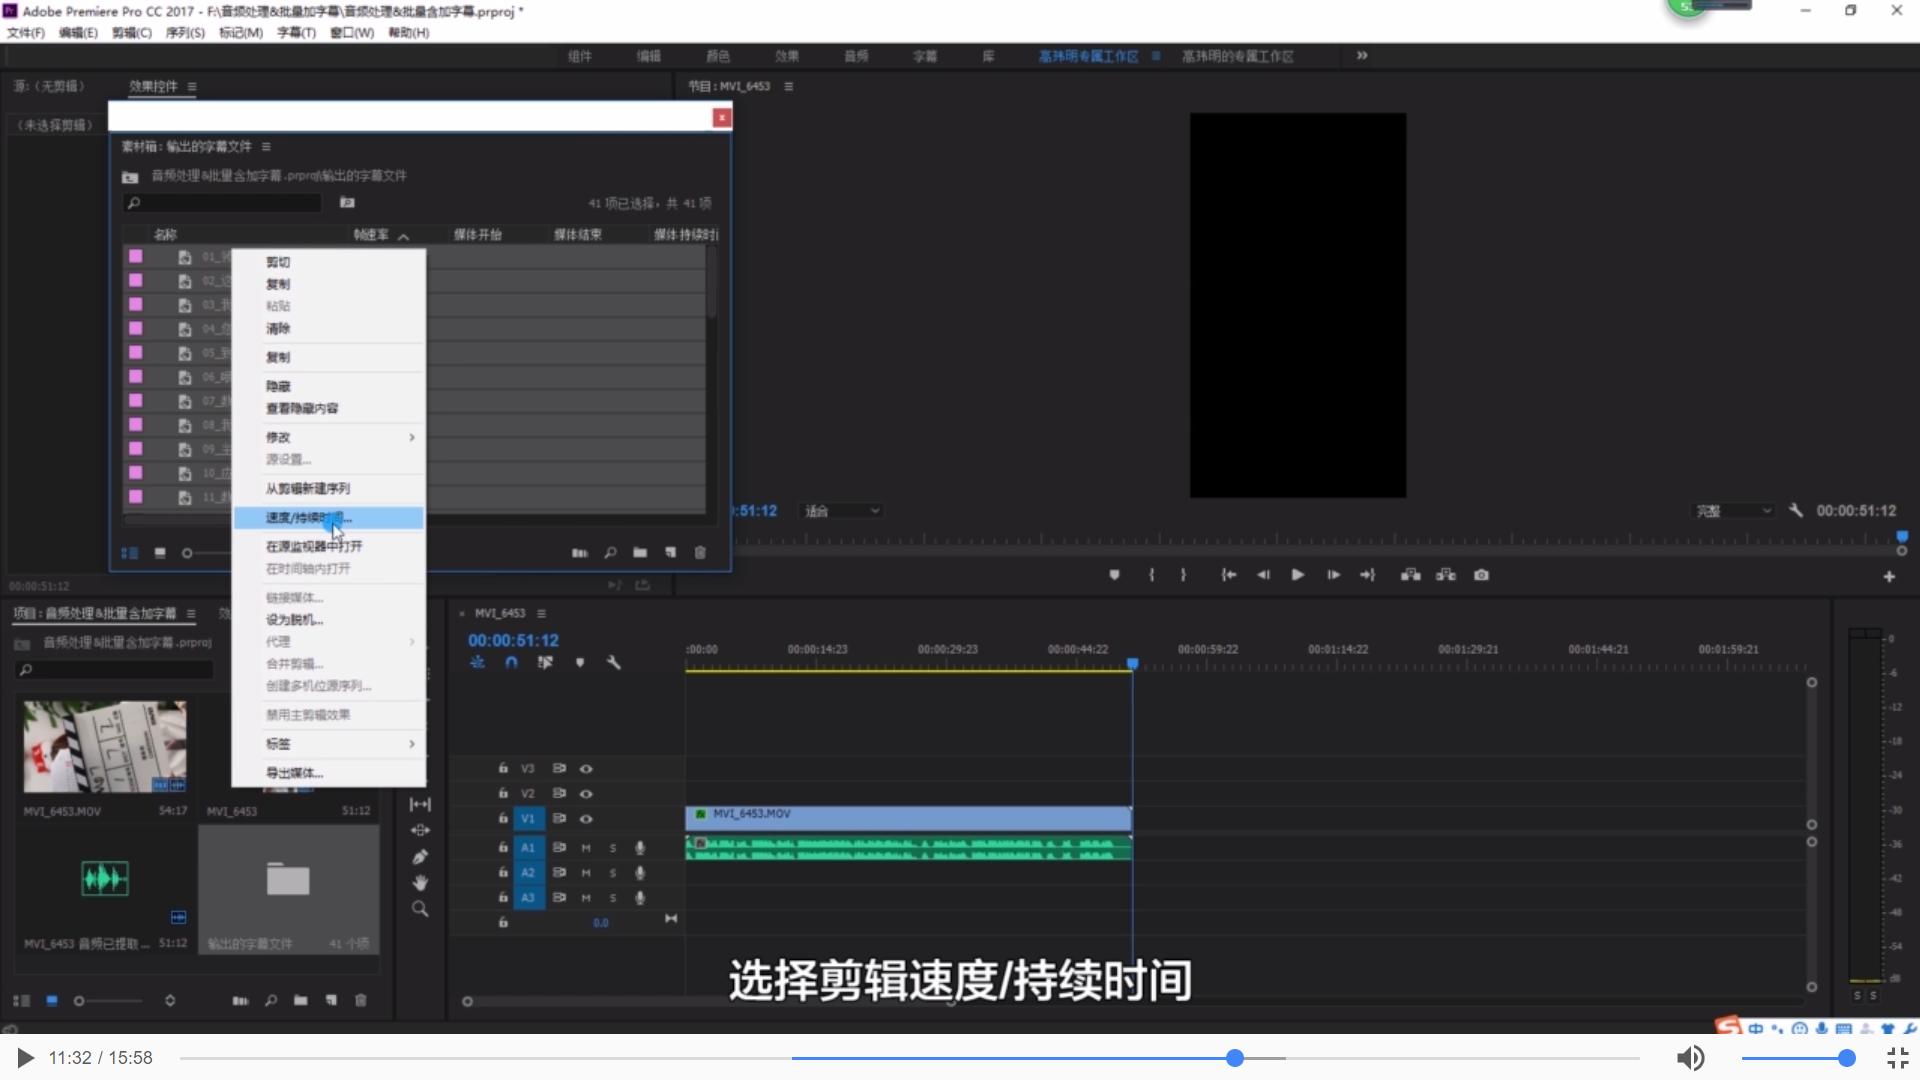1920x1080 pixels.
Task: Select the Hand tool in timeline toolbar
Action: pyautogui.click(x=420, y=882)
